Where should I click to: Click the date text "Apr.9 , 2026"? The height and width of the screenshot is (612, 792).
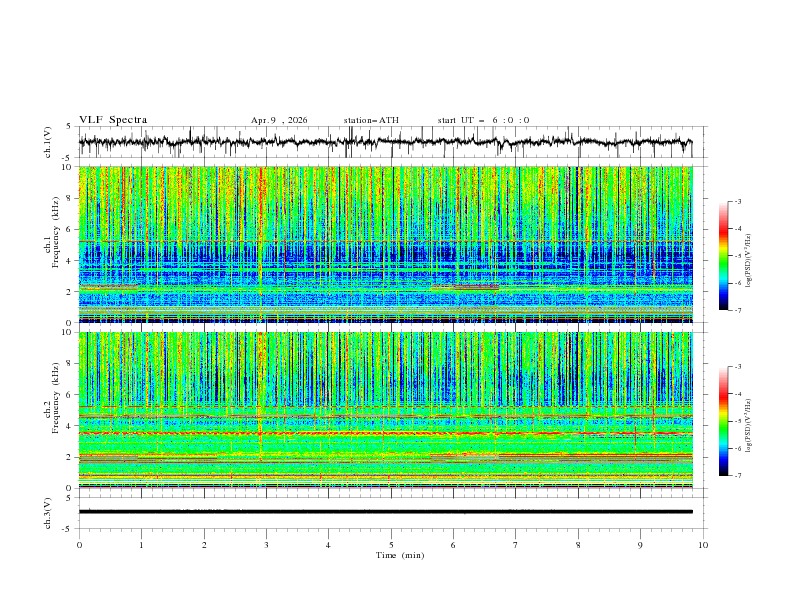(279, 120)
